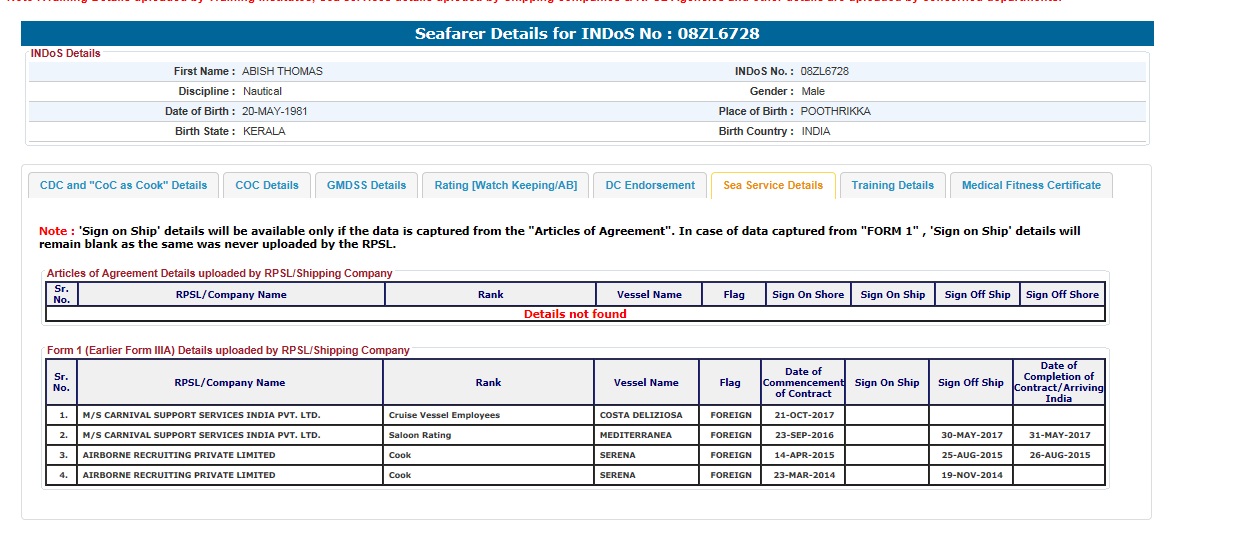Click the Saloon Rating rank cell
1251x543 pixels.
coord(420,435)
